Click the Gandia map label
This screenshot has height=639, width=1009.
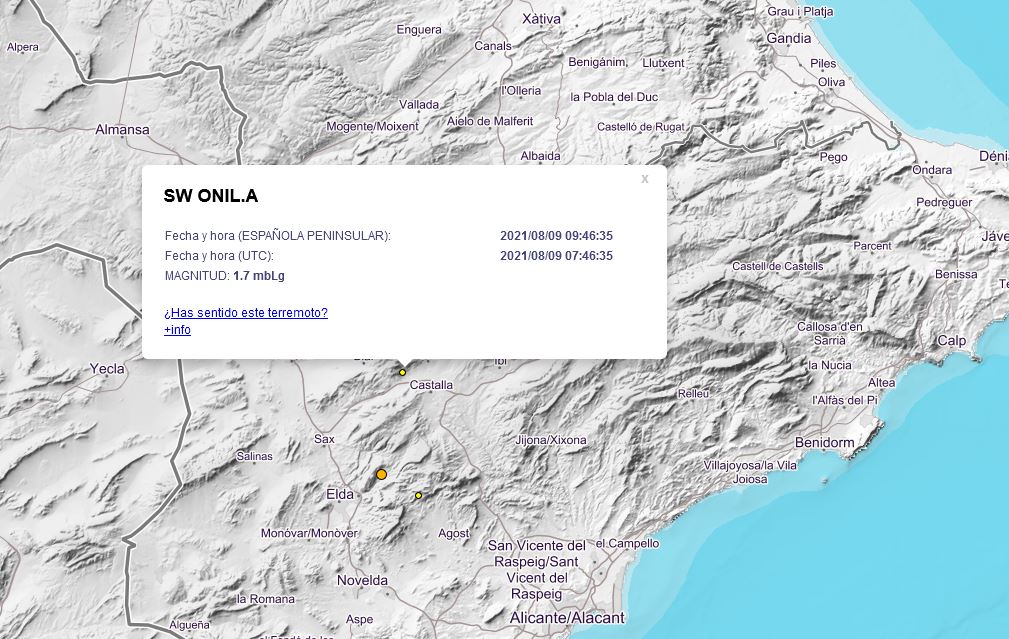click(x=788, y=38)
